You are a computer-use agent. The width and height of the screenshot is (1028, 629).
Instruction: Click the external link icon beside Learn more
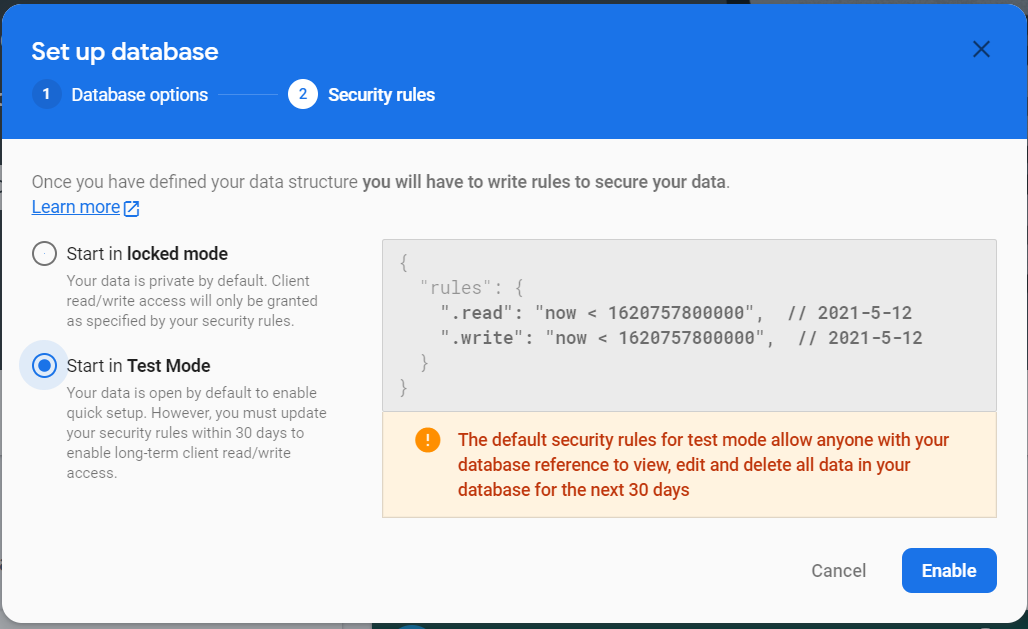pos(131,208)
